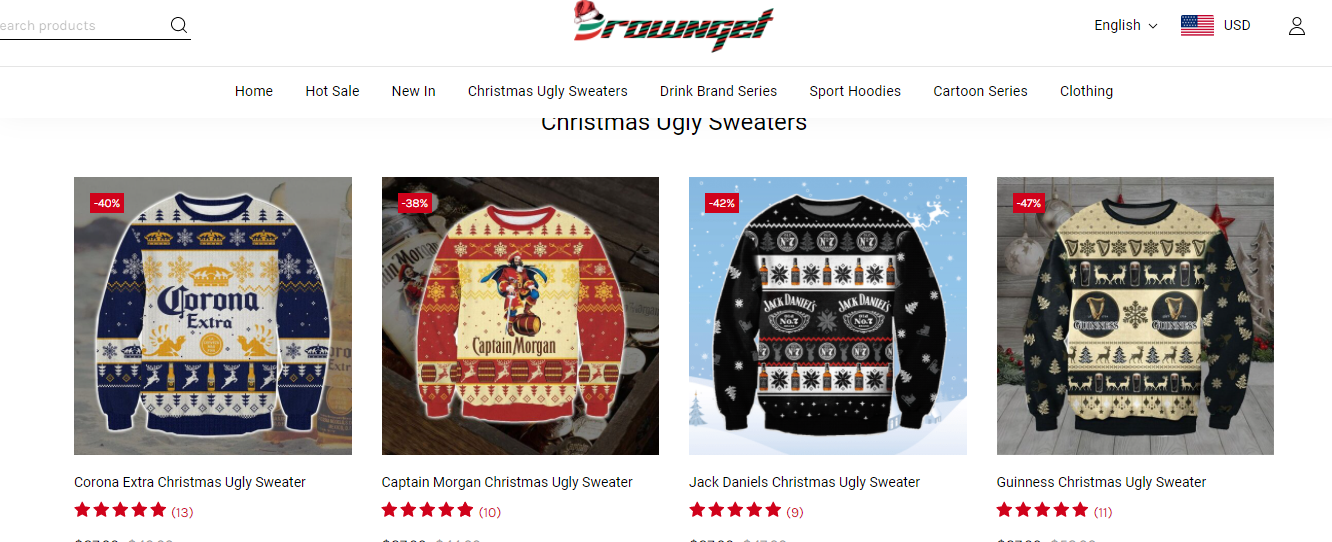This screenshot has height=542, width=1332.
Task: Open Guinness Christmas Ugly Sweater link
Action: (x=1101, y=482)
